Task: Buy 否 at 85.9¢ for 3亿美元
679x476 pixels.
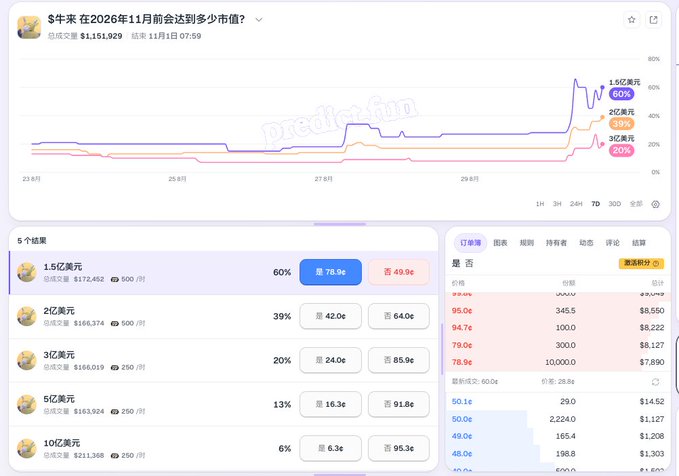Action: (399, 360)
